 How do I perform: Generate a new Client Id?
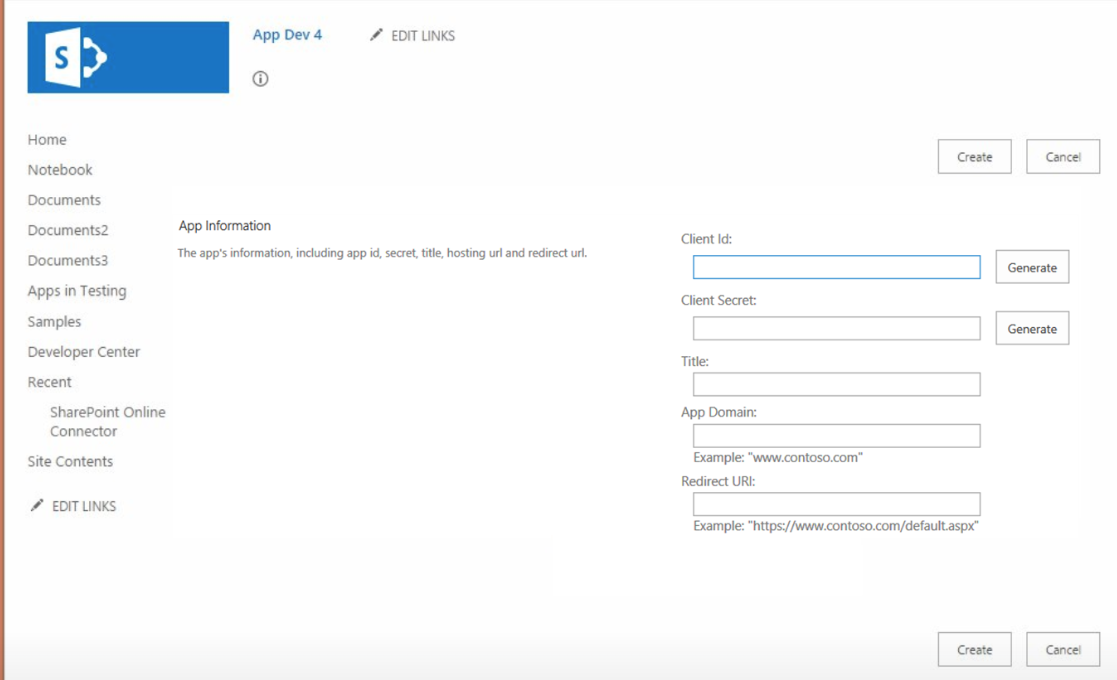1032,268
